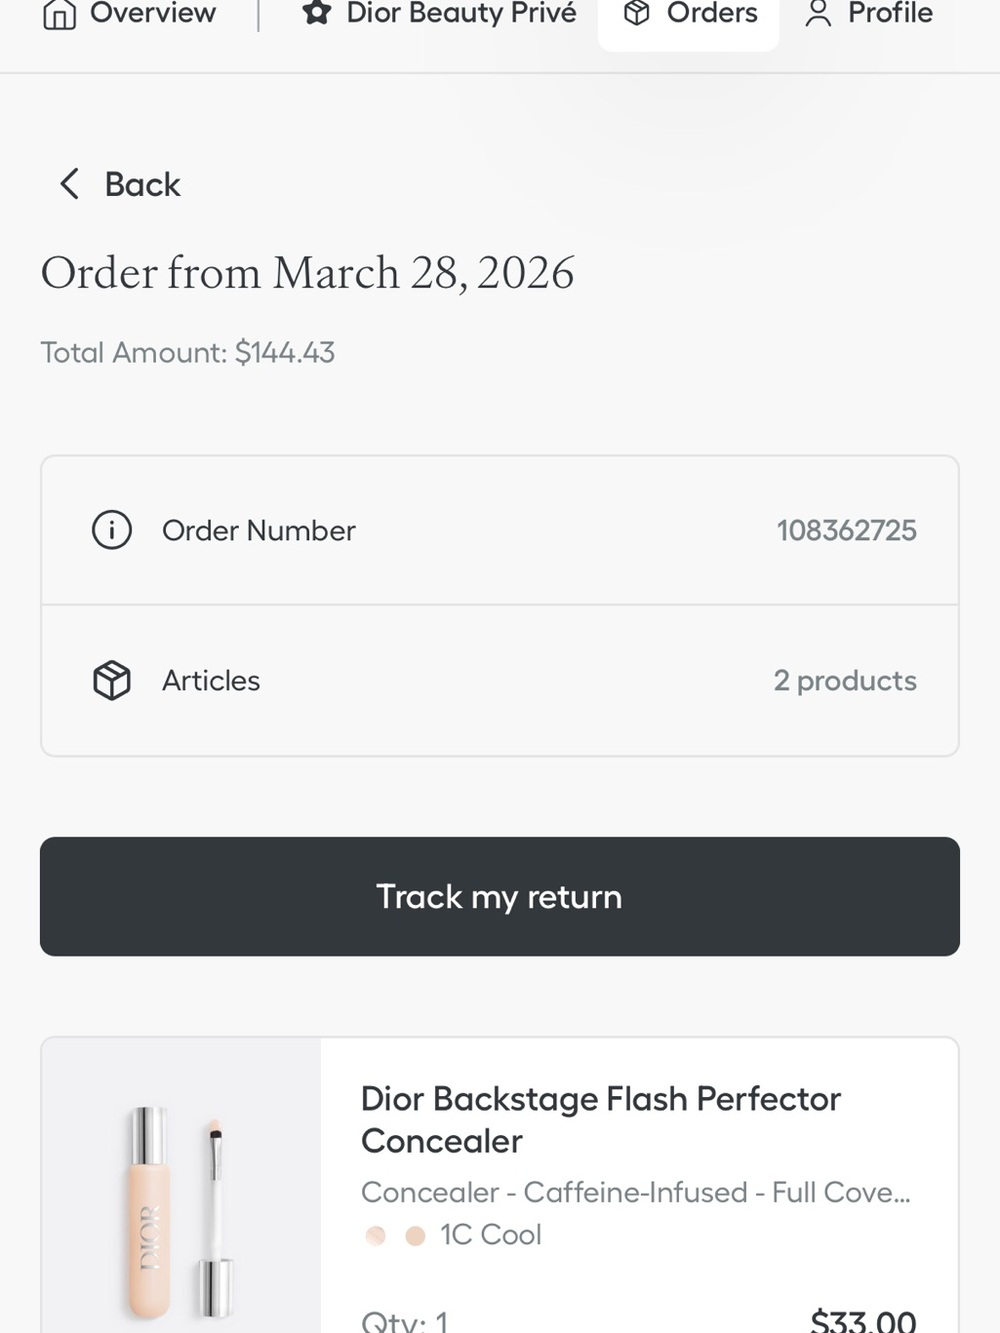Open Dior Backstage Flash Perfector Concealer title
This screenshot has height=1333, width=1000.
point(601,1120)
